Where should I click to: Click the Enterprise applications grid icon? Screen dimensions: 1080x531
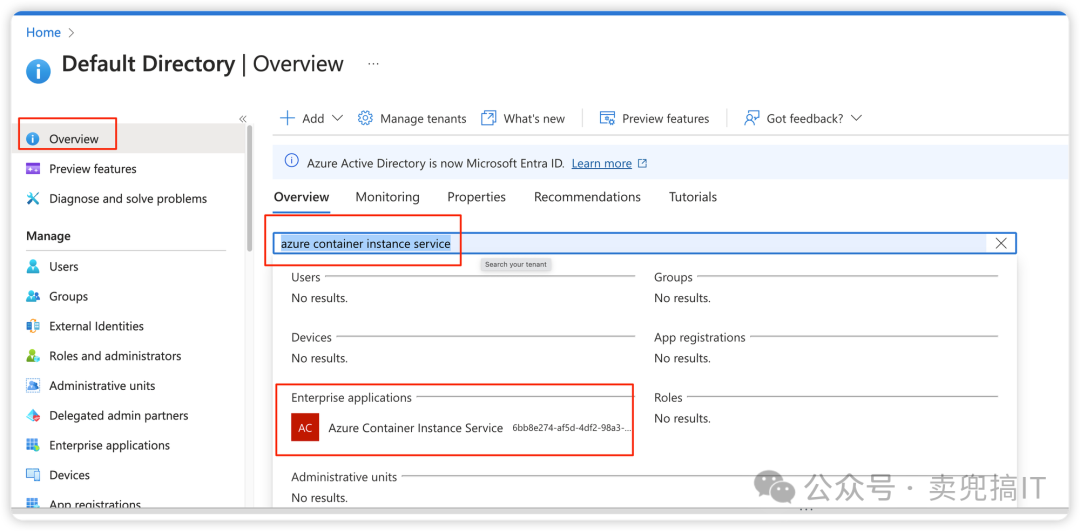[x=33, y=445]
